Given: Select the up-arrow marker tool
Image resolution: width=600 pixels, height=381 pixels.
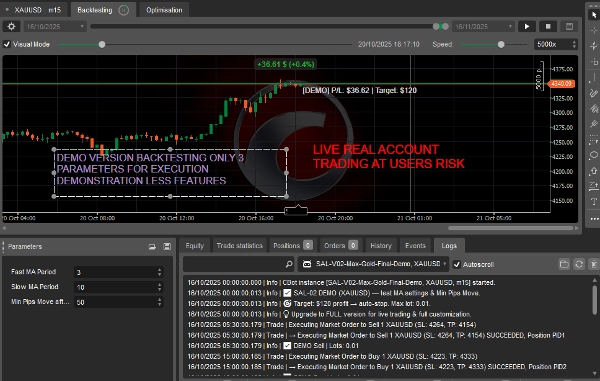Looking at the screenshot, I should click(594, 171).
